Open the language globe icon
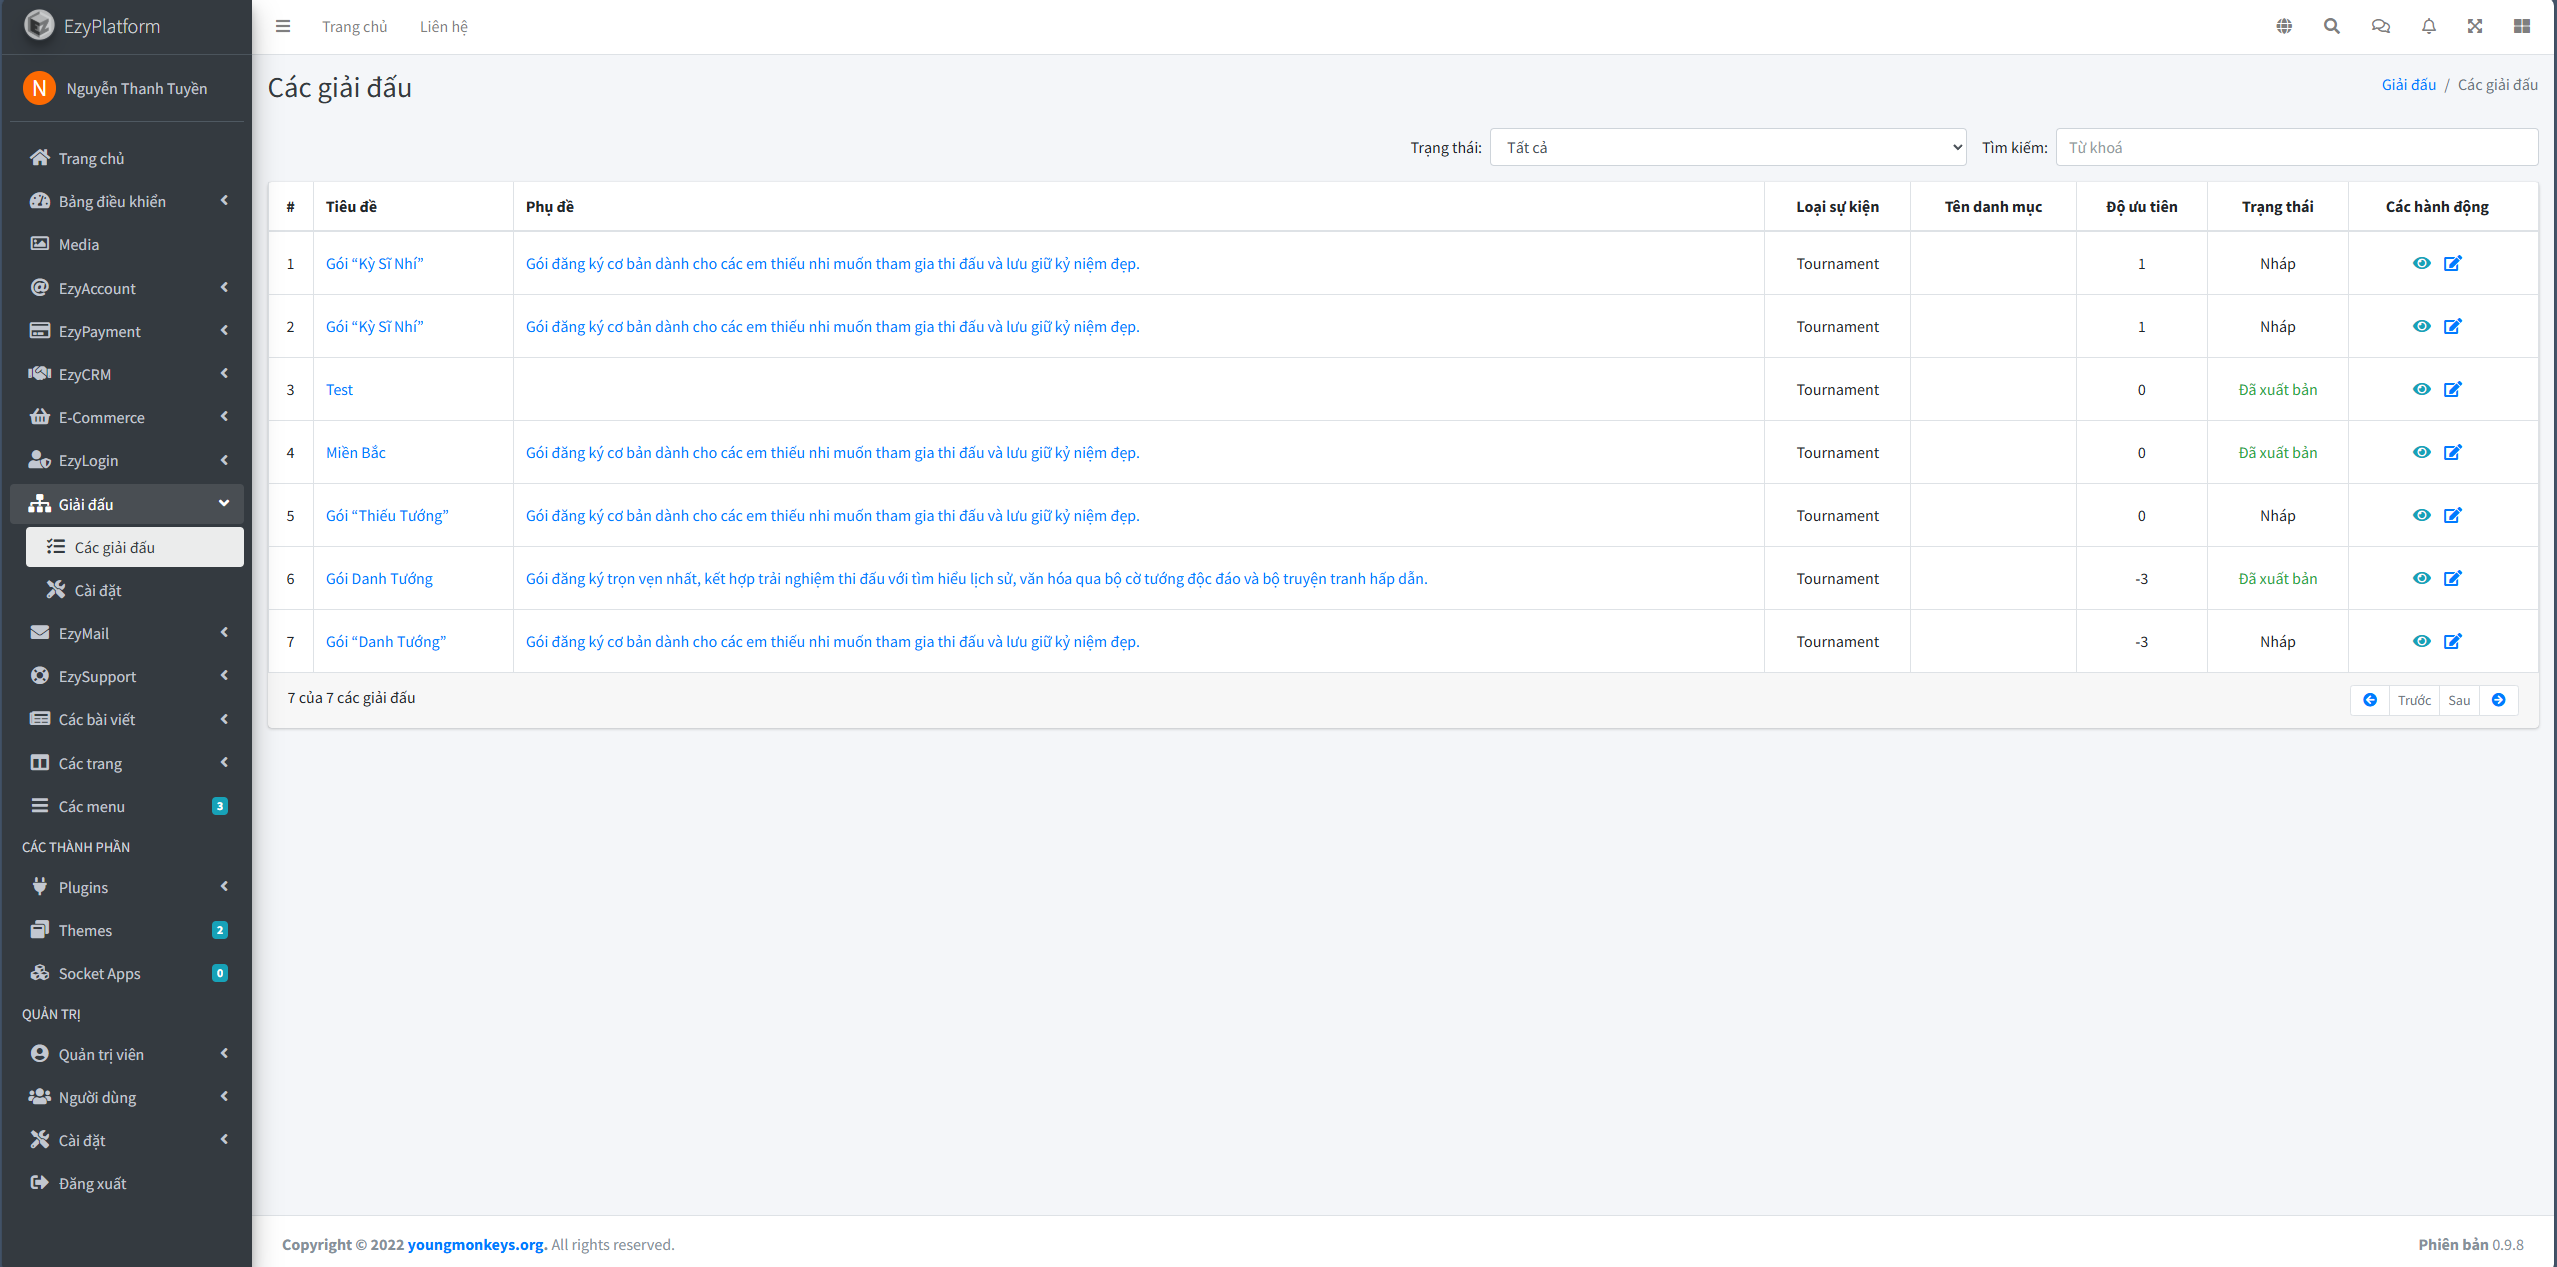 pyautogui.click(x=2284, y=26)
